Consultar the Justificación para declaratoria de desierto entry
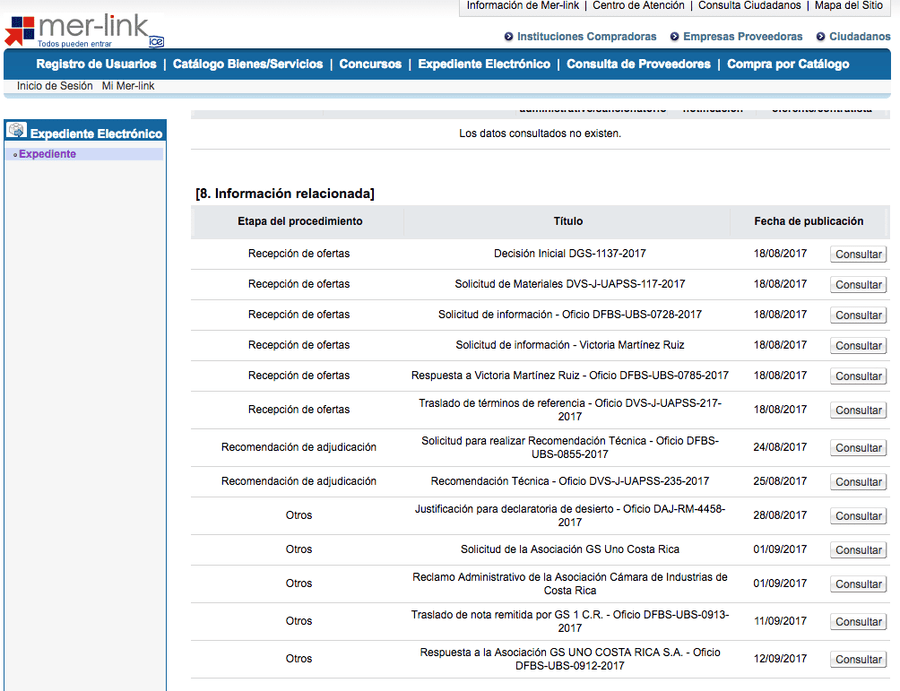Image resolution: width=900 pixels, height=691 pixels. (857, 516)
